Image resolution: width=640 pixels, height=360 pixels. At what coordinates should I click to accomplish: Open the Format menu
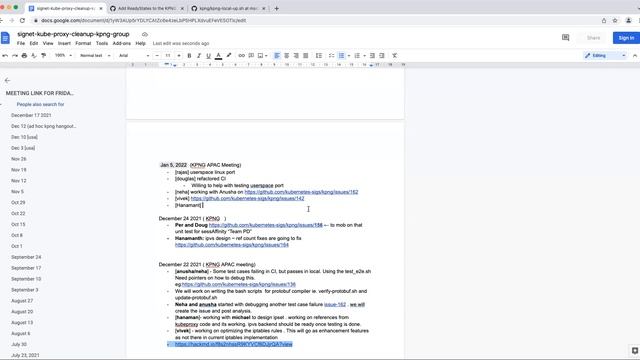[x=83, y=43]
